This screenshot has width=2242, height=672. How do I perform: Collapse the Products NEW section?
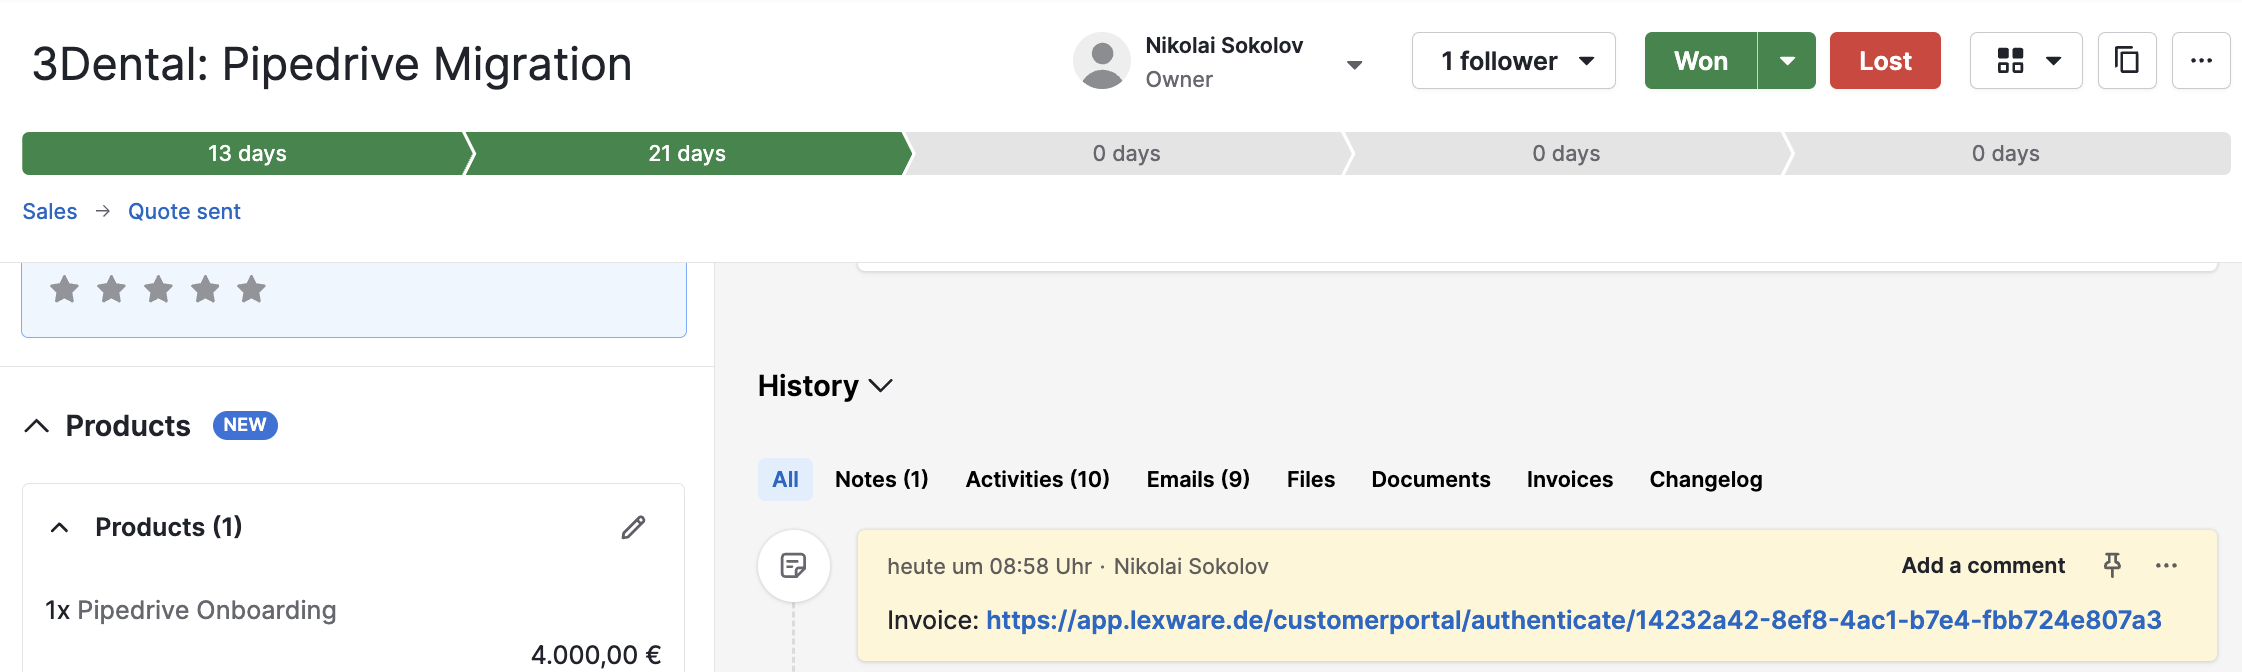point(36,426)
